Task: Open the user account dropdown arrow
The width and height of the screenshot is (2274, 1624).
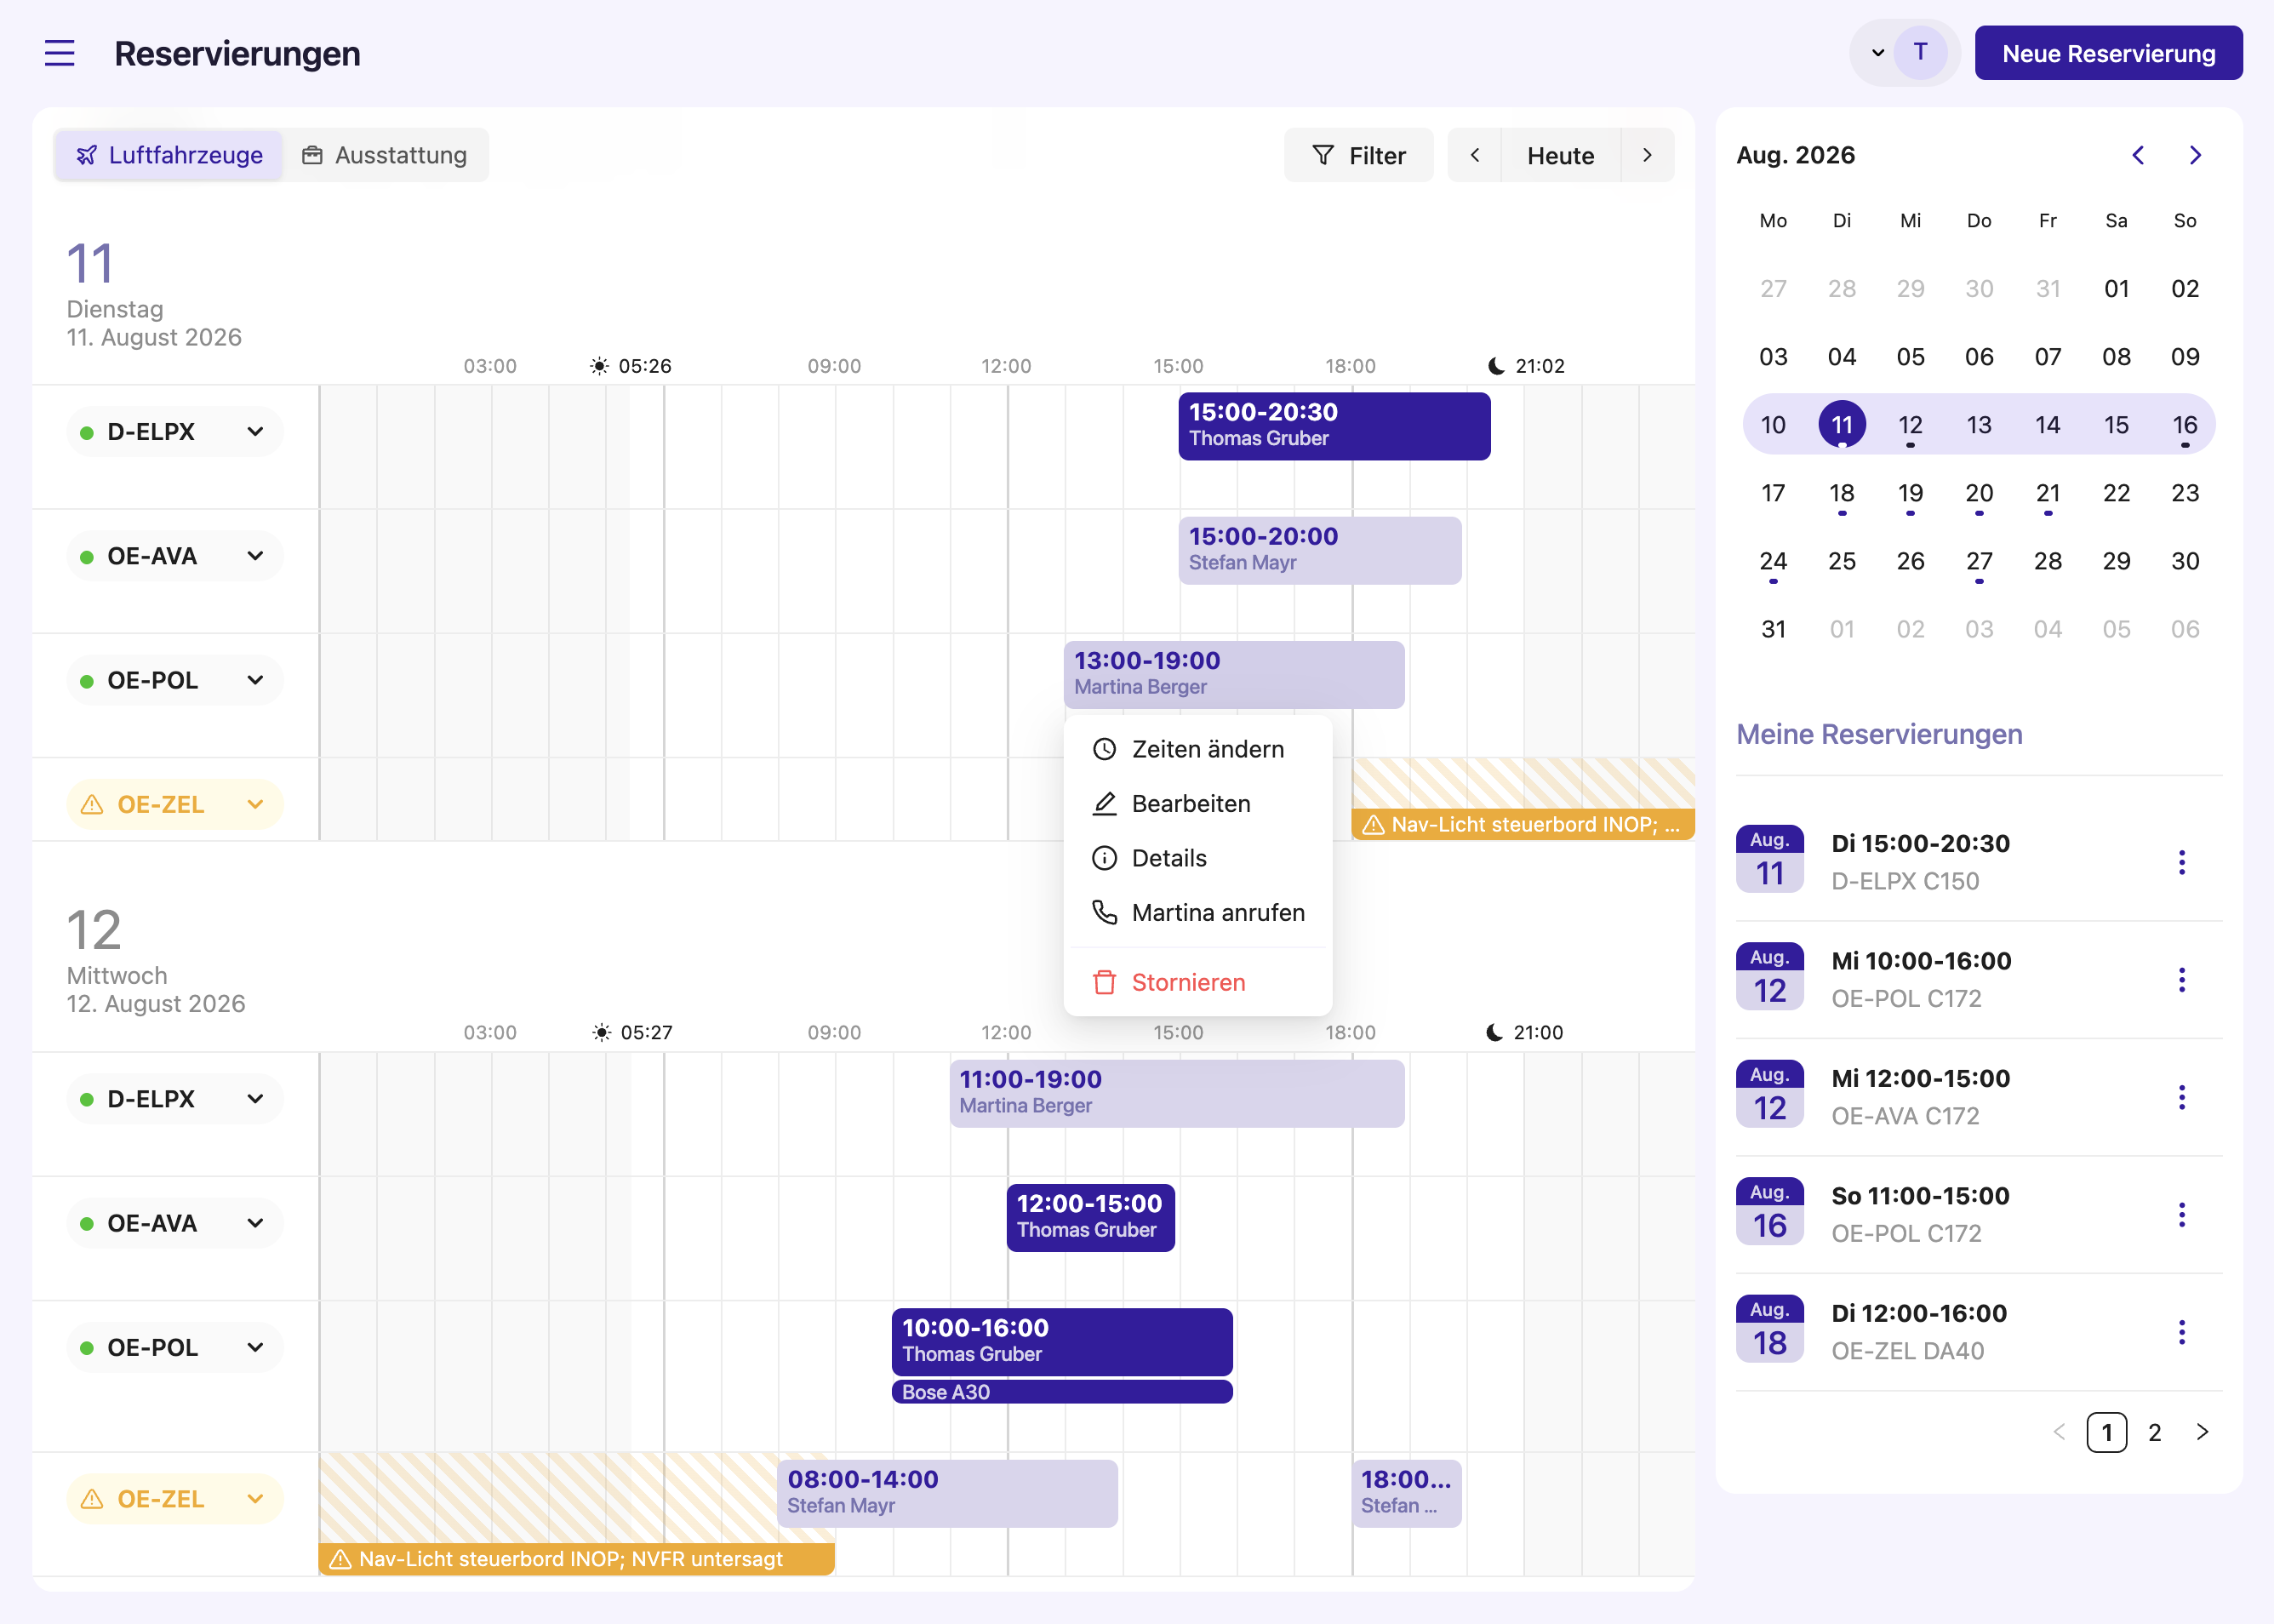Action: tap(1877, 53)
